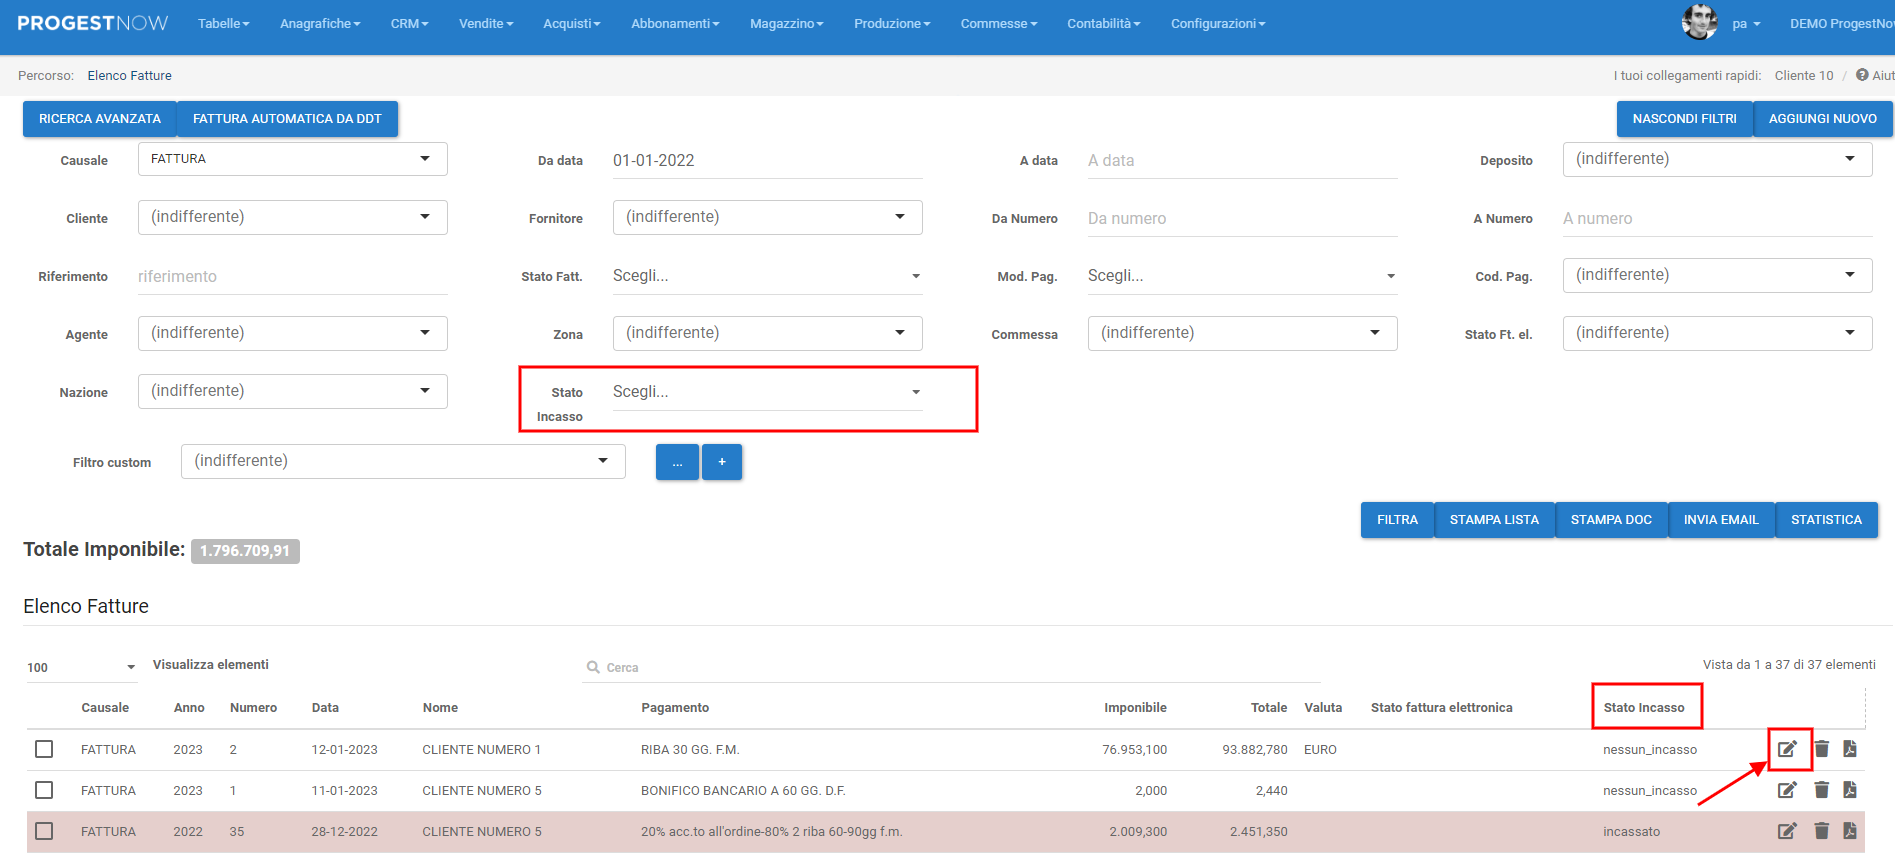Click the Da data date field

pyautogui.click(x=766, y=161)
